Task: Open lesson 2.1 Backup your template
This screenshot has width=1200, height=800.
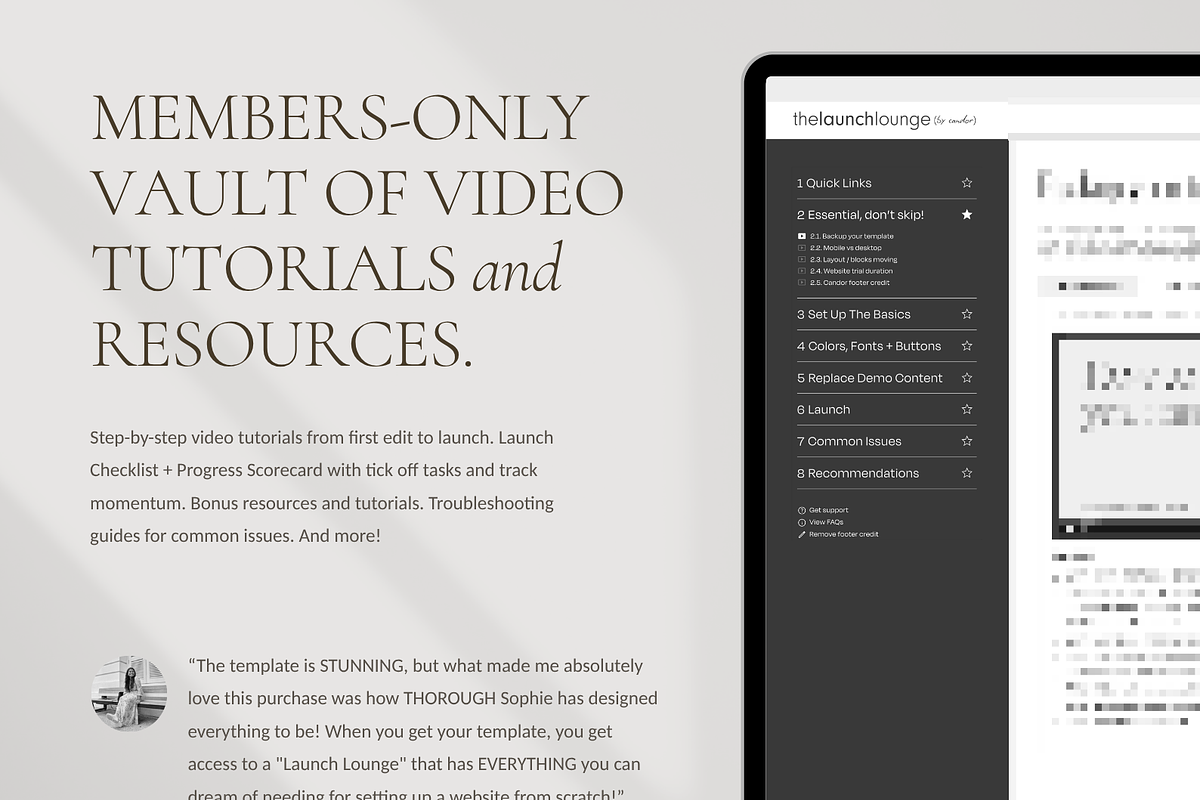Action: (845, 236)
